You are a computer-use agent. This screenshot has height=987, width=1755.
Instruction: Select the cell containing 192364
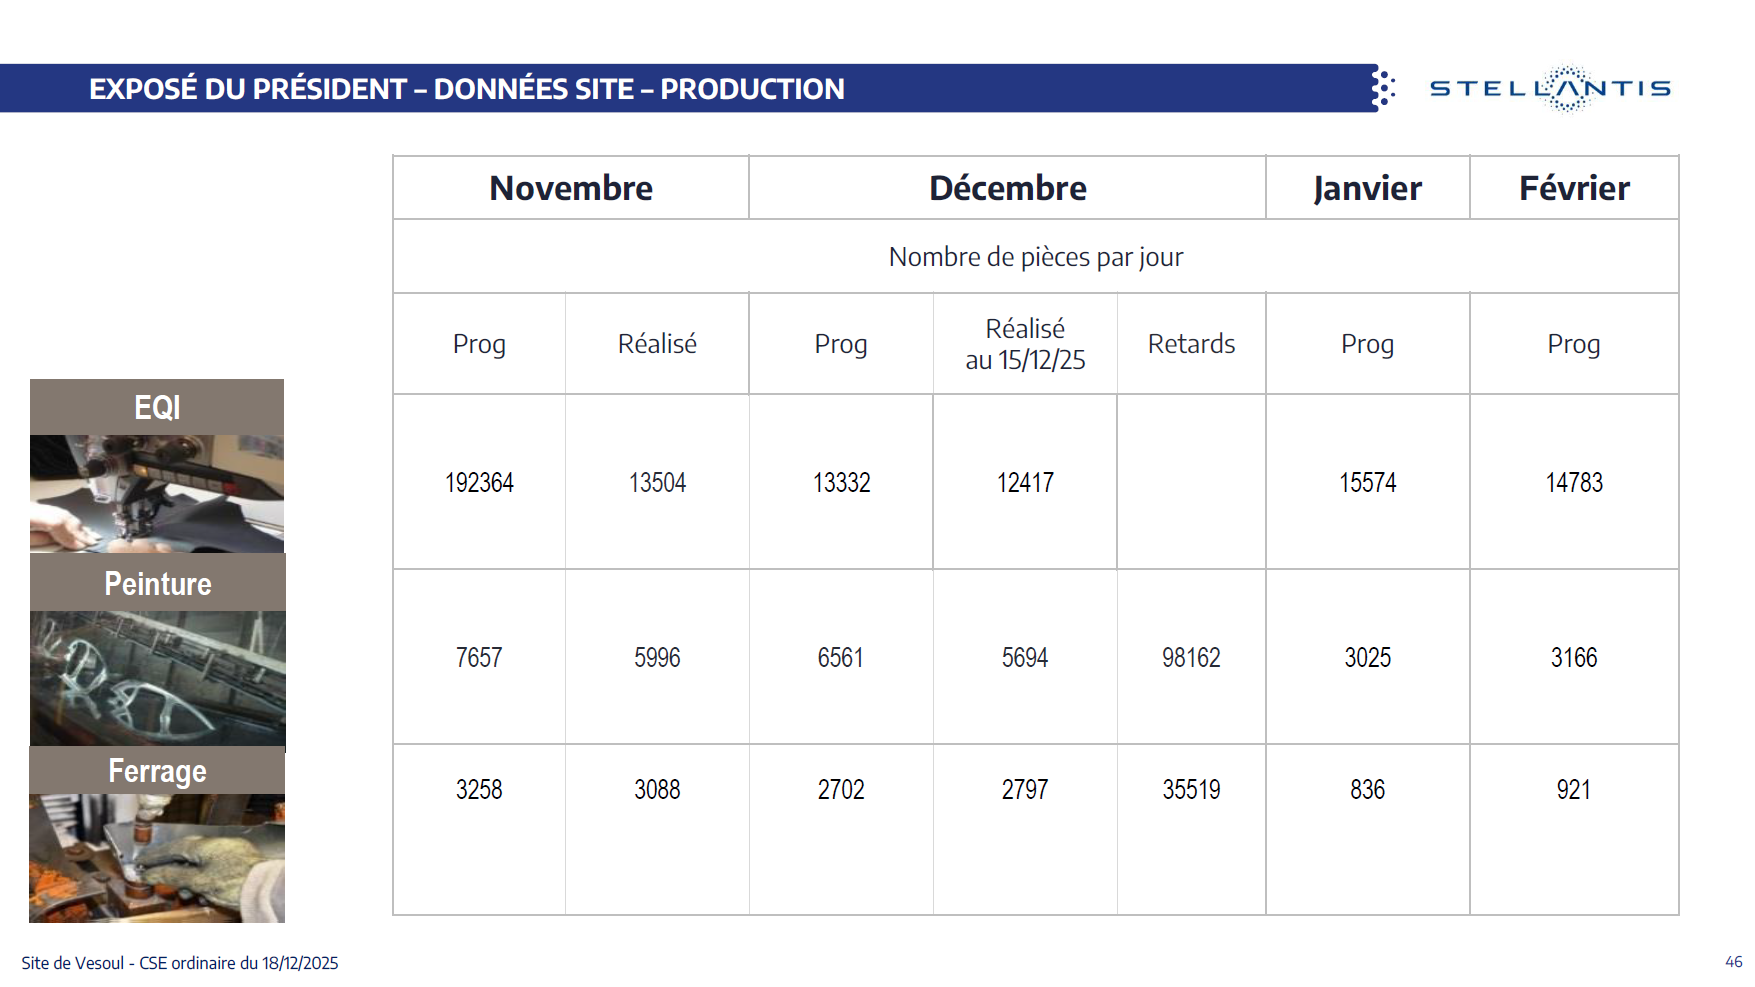pyautogui.click(x=479, y=483)
